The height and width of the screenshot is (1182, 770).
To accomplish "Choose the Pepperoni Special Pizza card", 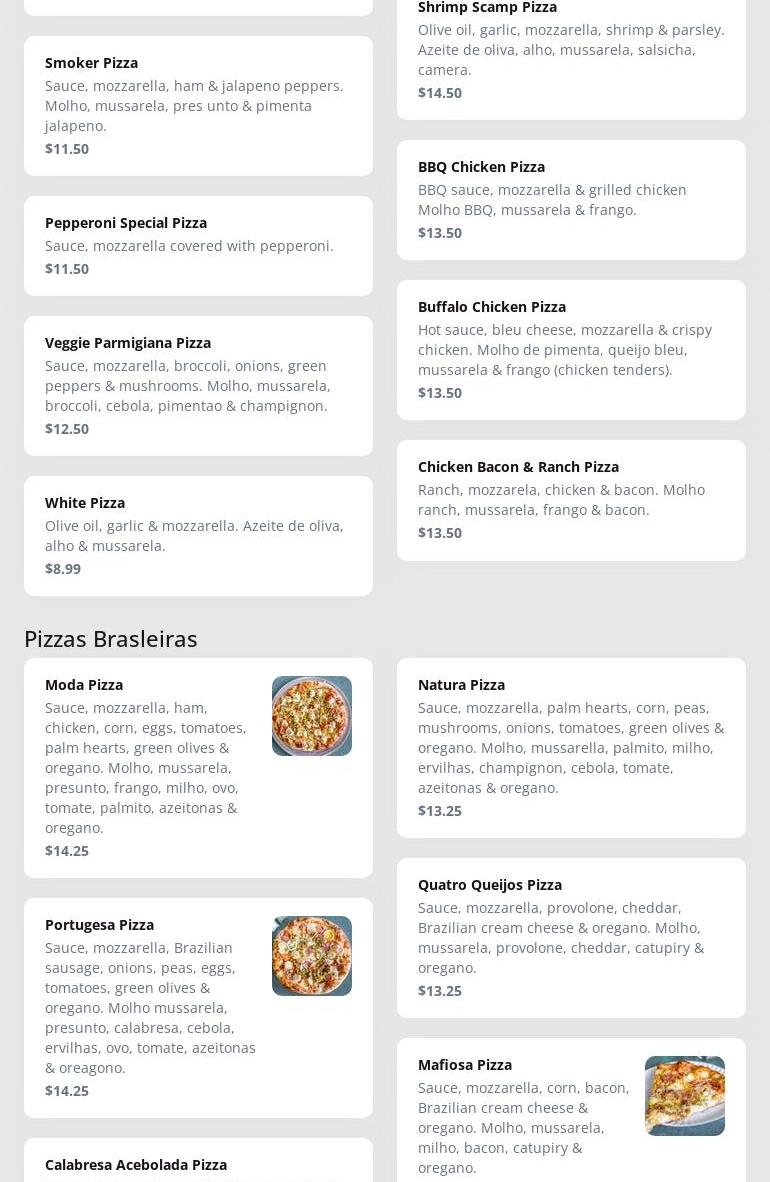I will (198, 246).
